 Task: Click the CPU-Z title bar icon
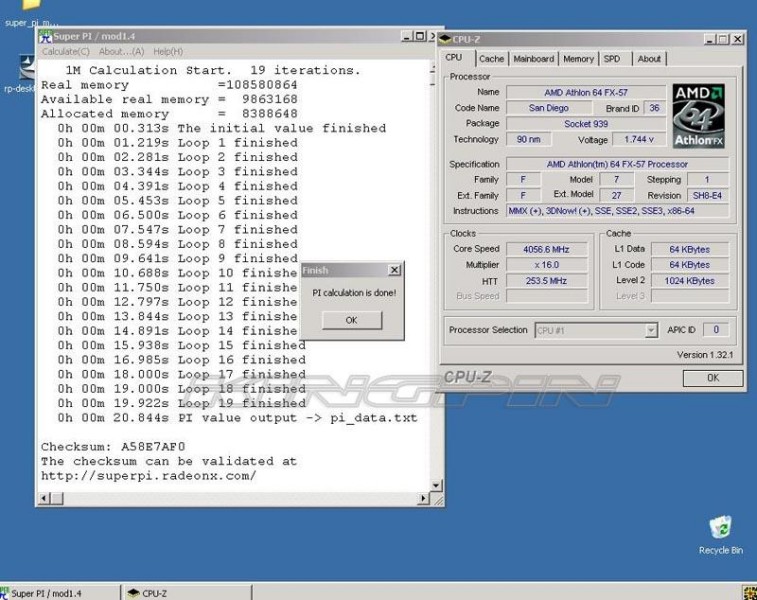pyautogui.click(x=445, y=39)
